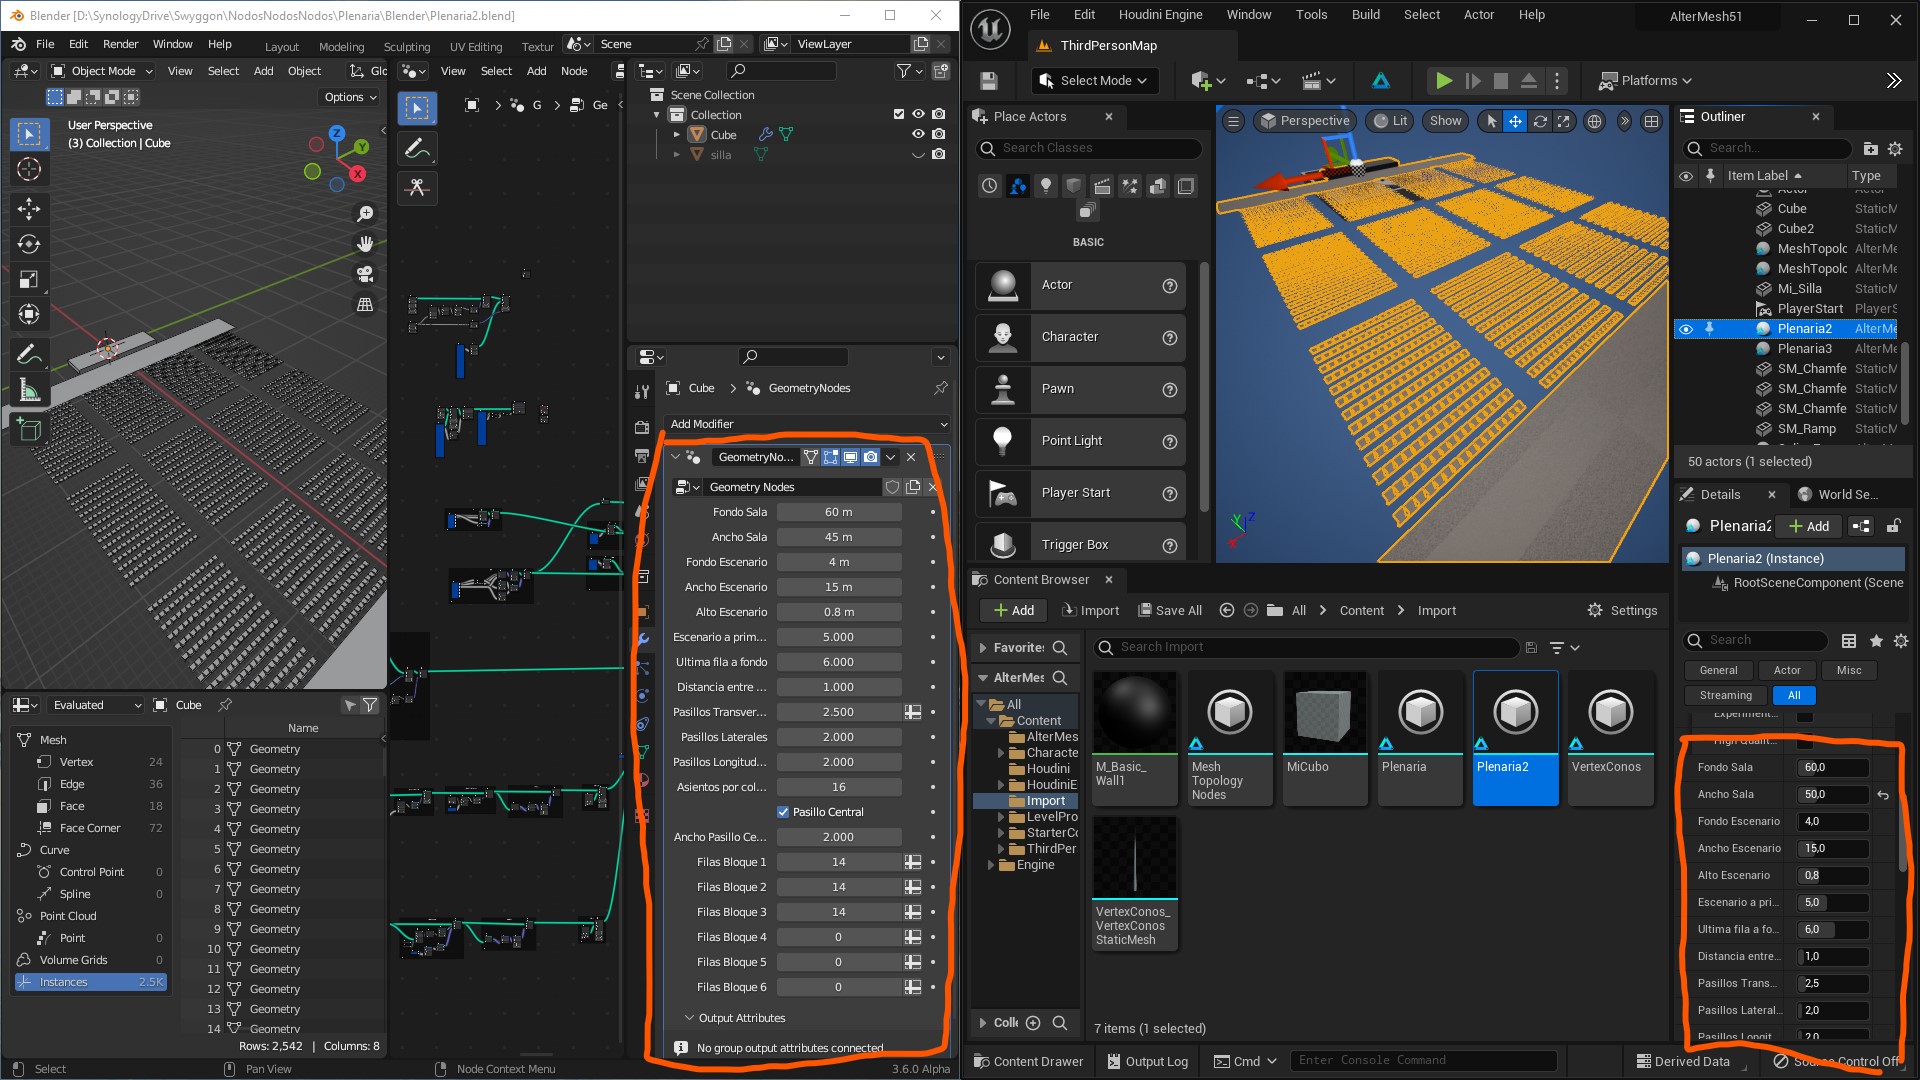Adjust Filas Bloque 1 value field
This screenshot has width=1920, height=1080.
[x=839, y=862]
